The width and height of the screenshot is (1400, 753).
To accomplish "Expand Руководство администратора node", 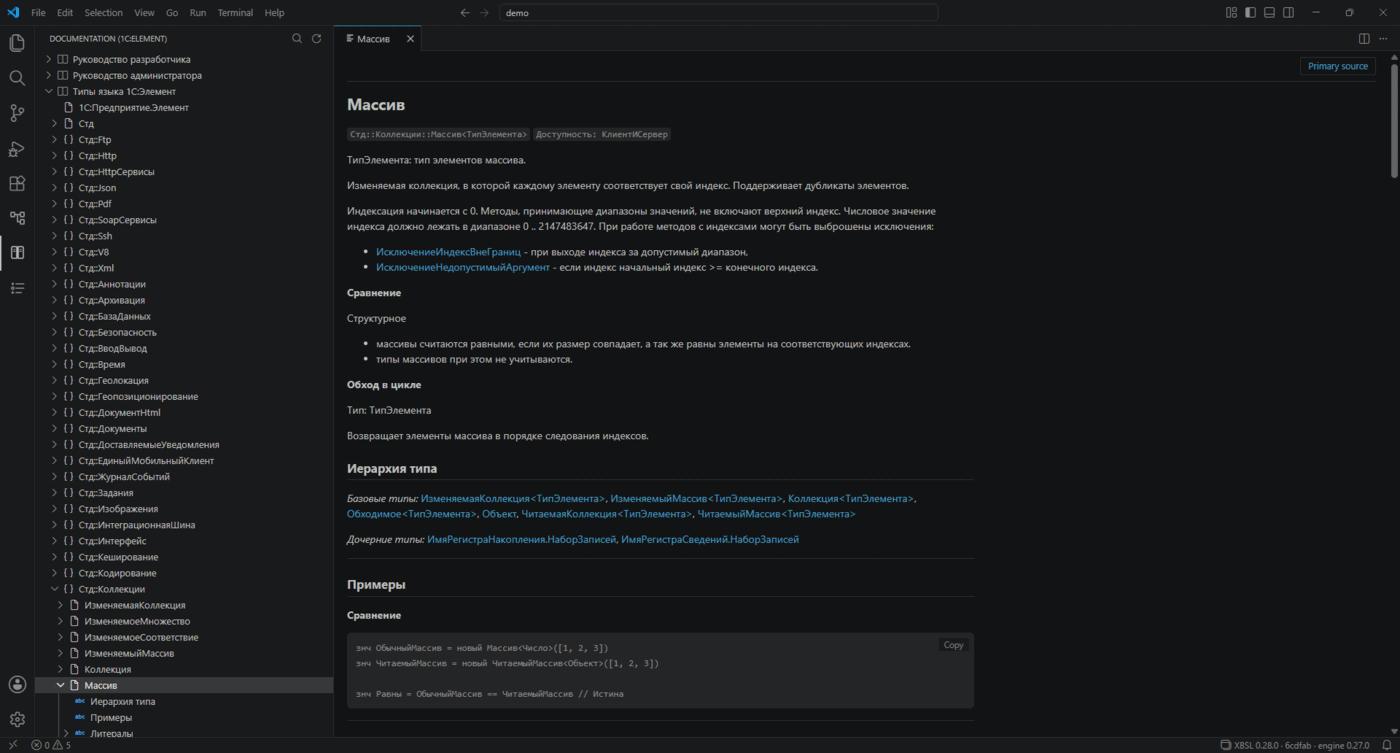I will [x=49, y=75].
